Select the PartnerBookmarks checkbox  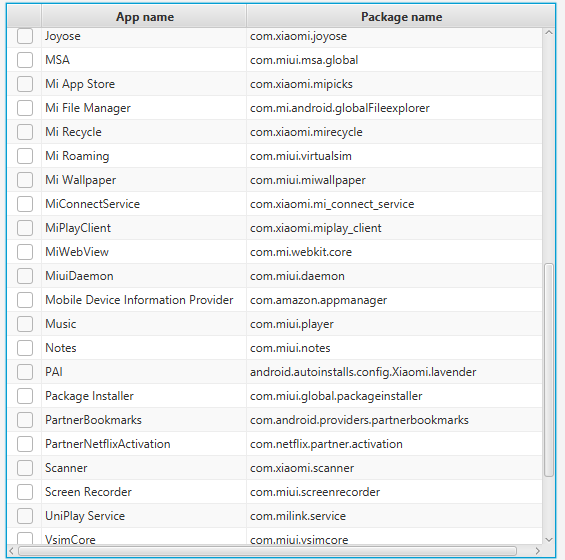[25, 420]
